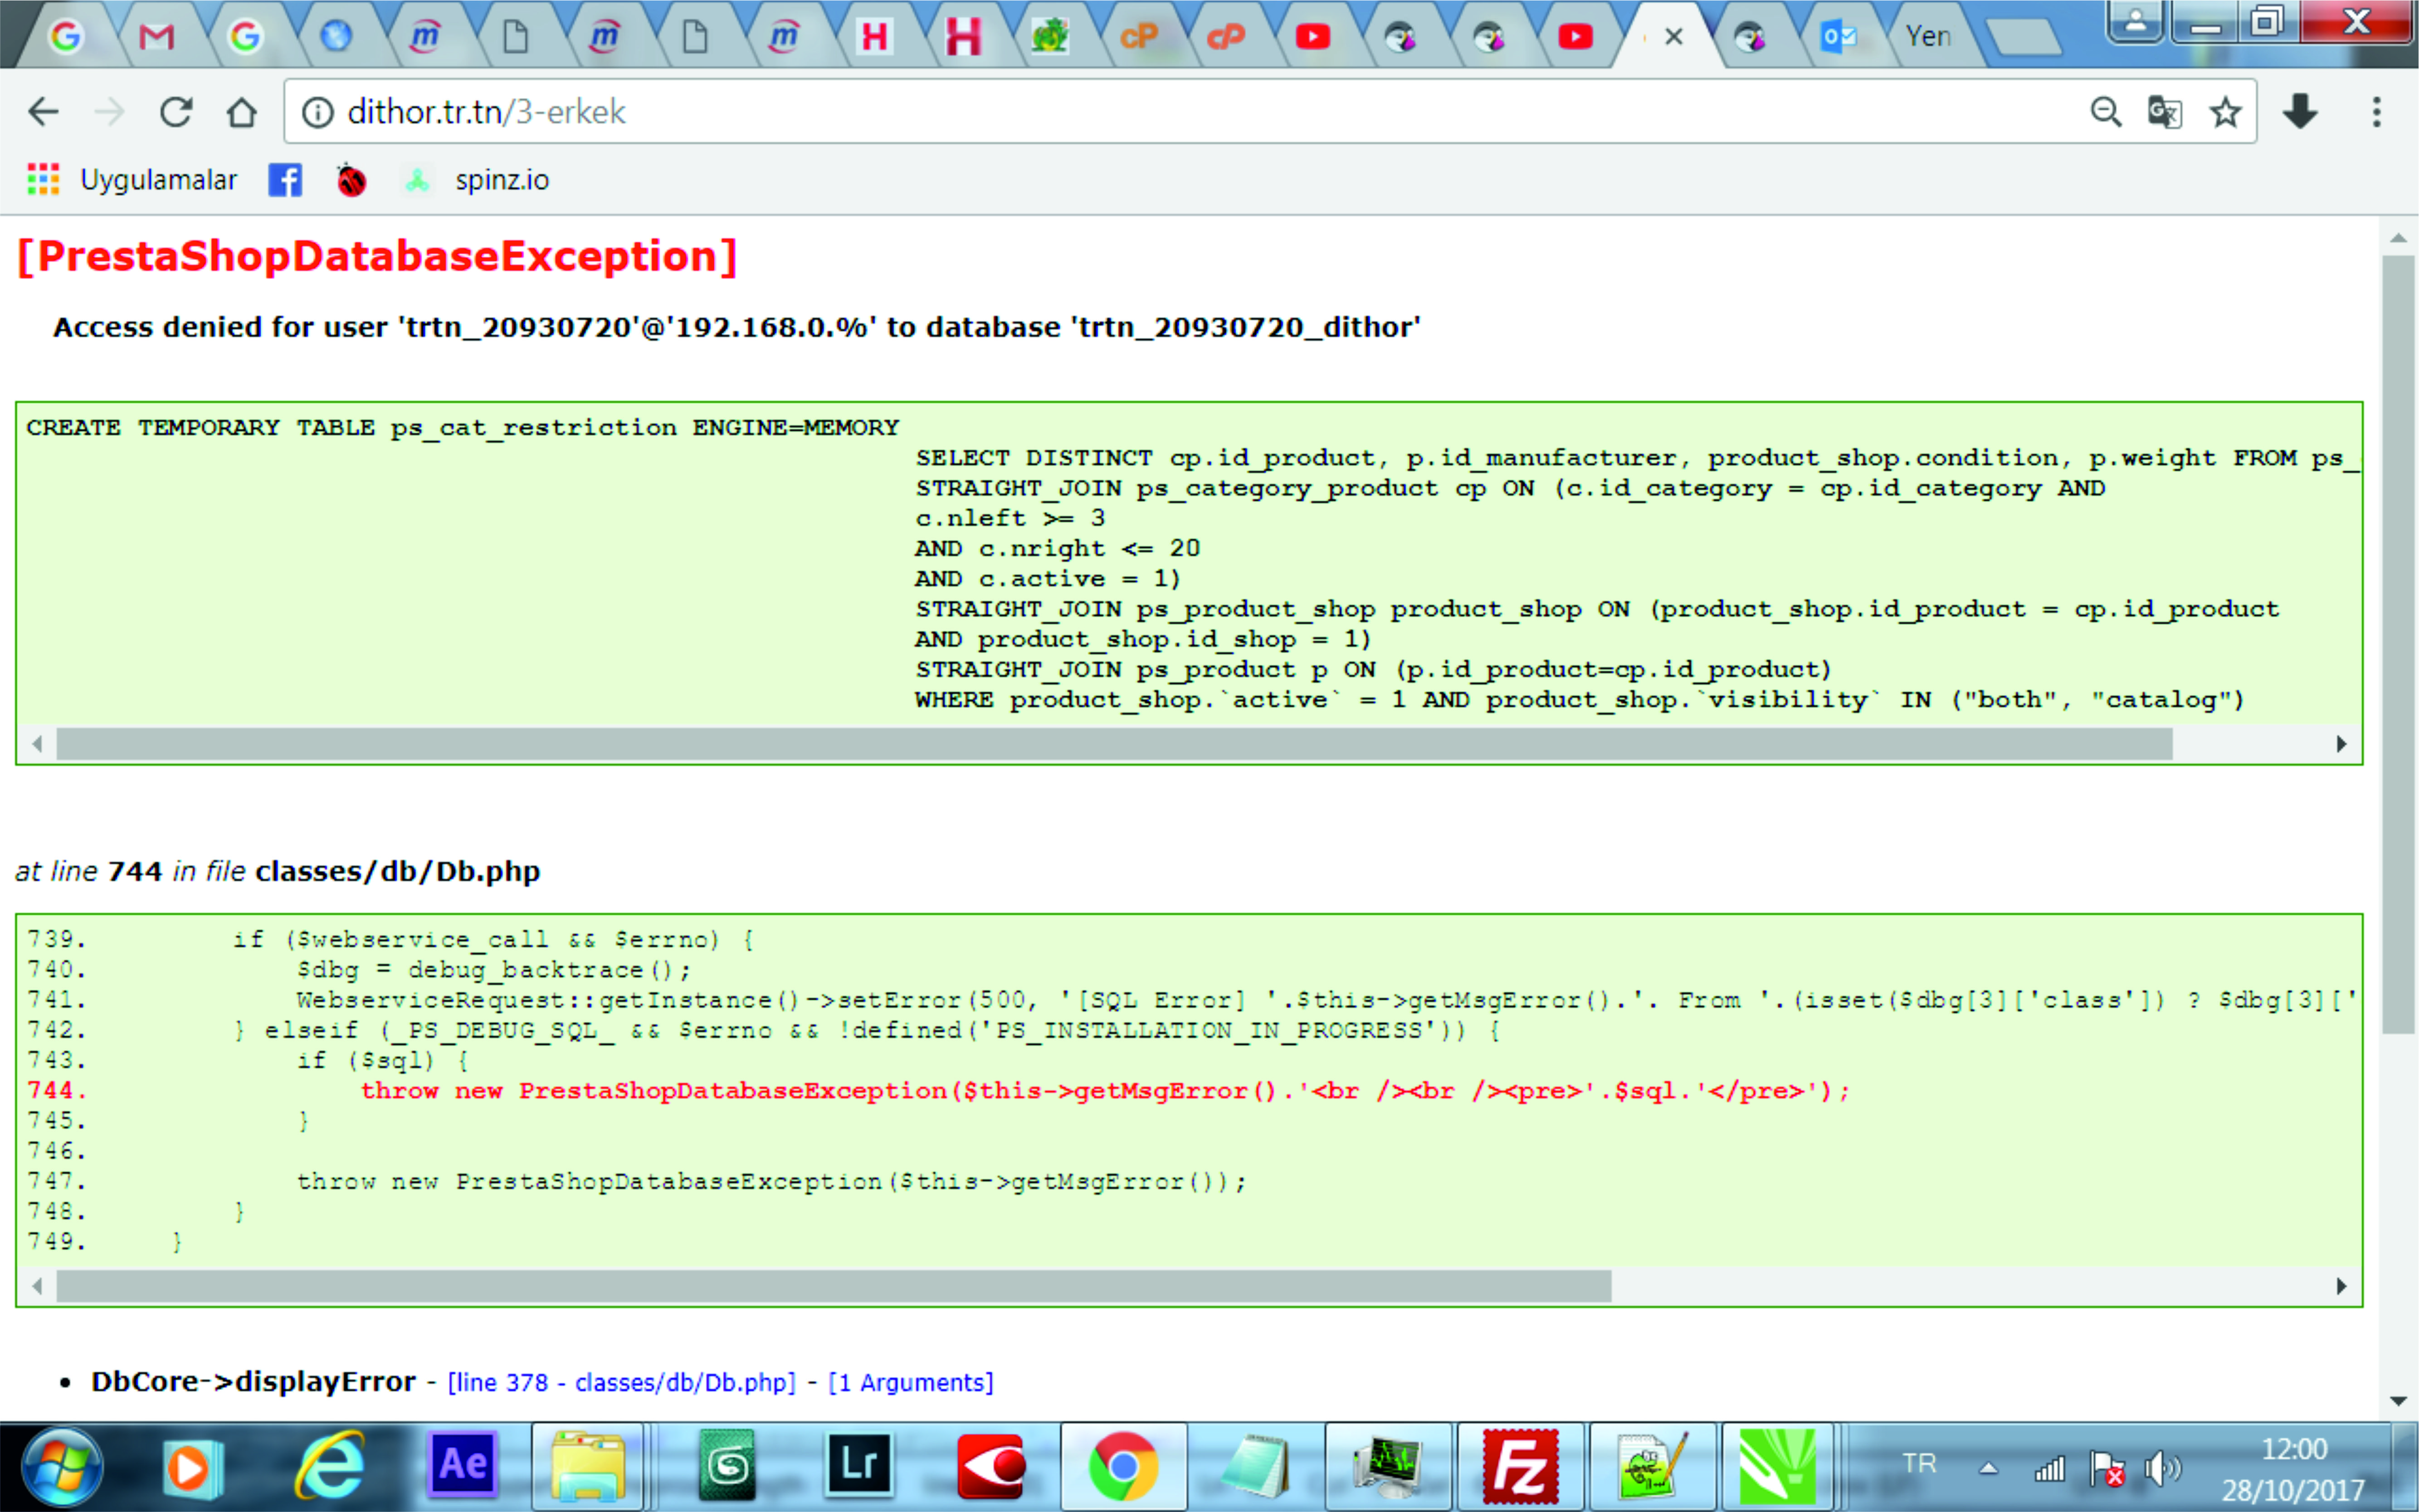Image resolution: width=2419 pixels, height=1512 pixels.
Task: Go back using the back arrow
Action: [x=44, y=112]
